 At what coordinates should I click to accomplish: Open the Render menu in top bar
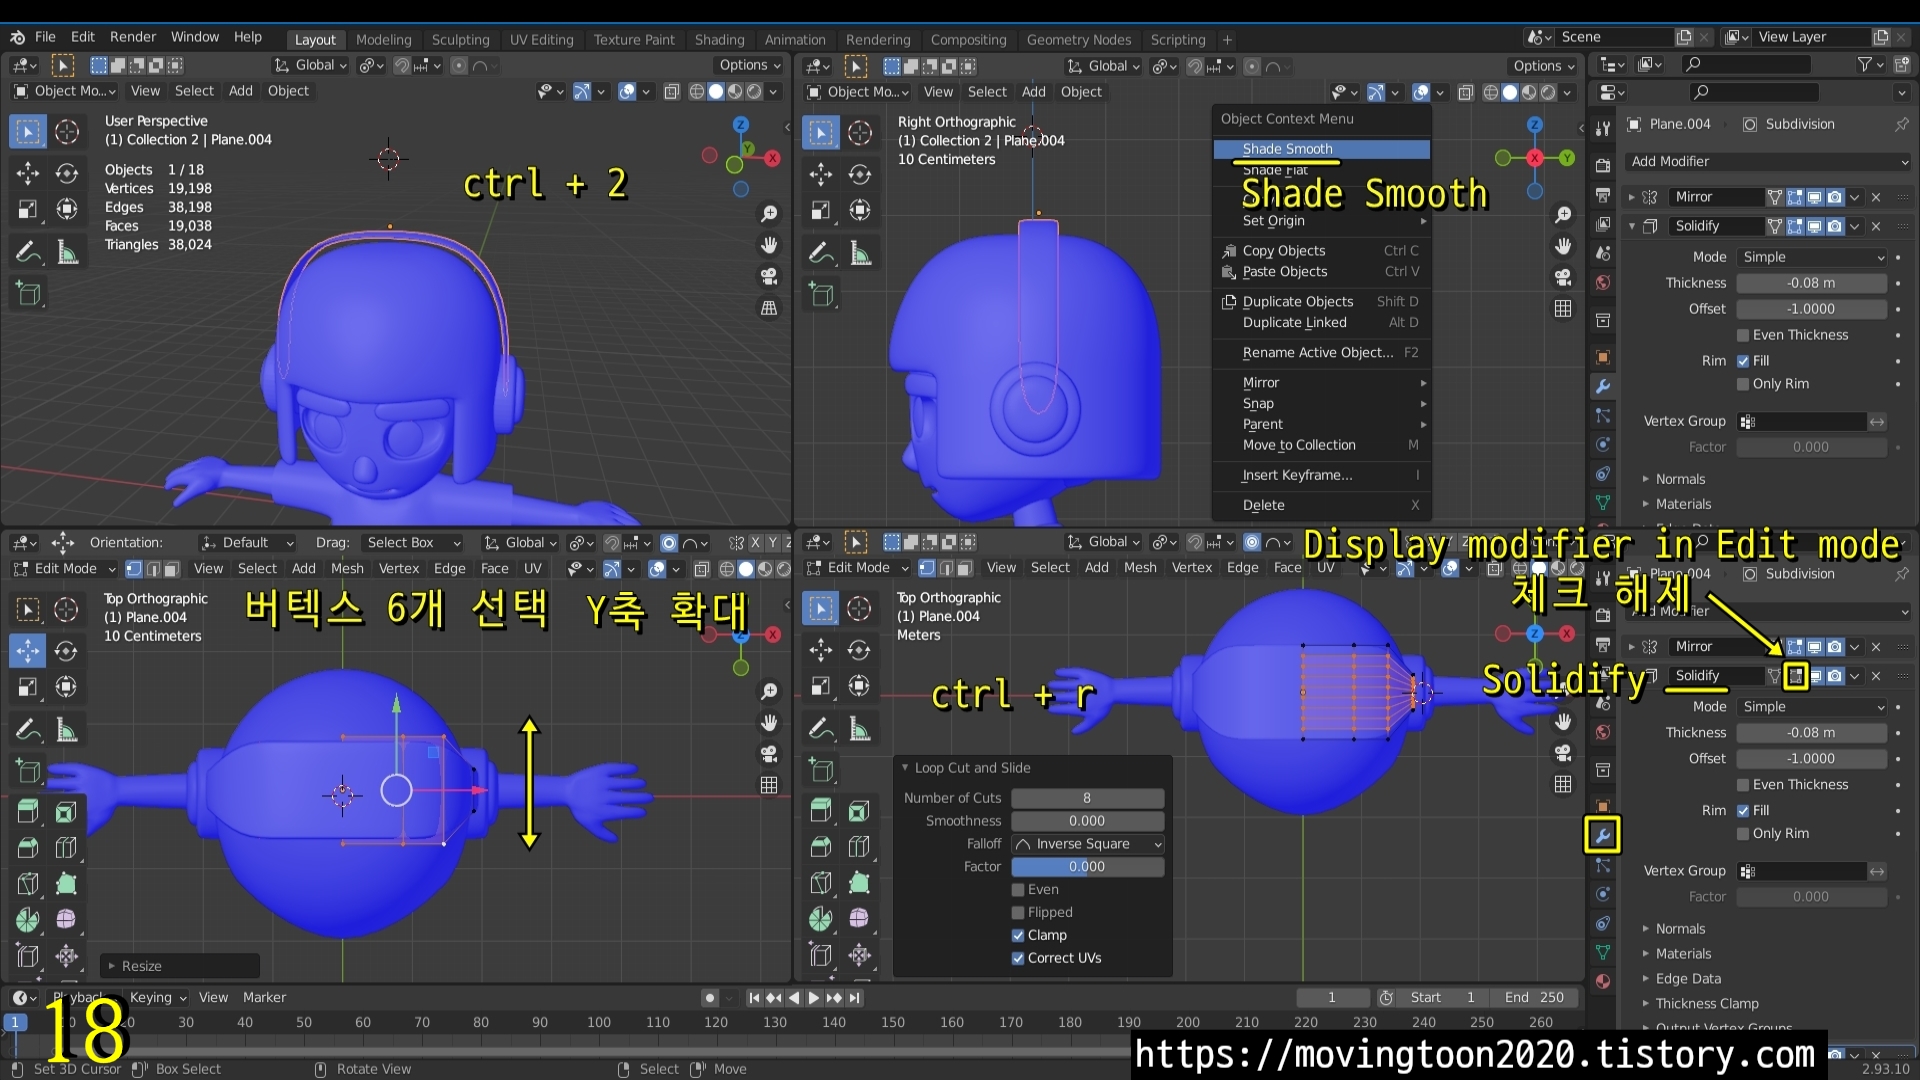click(133, 37)
